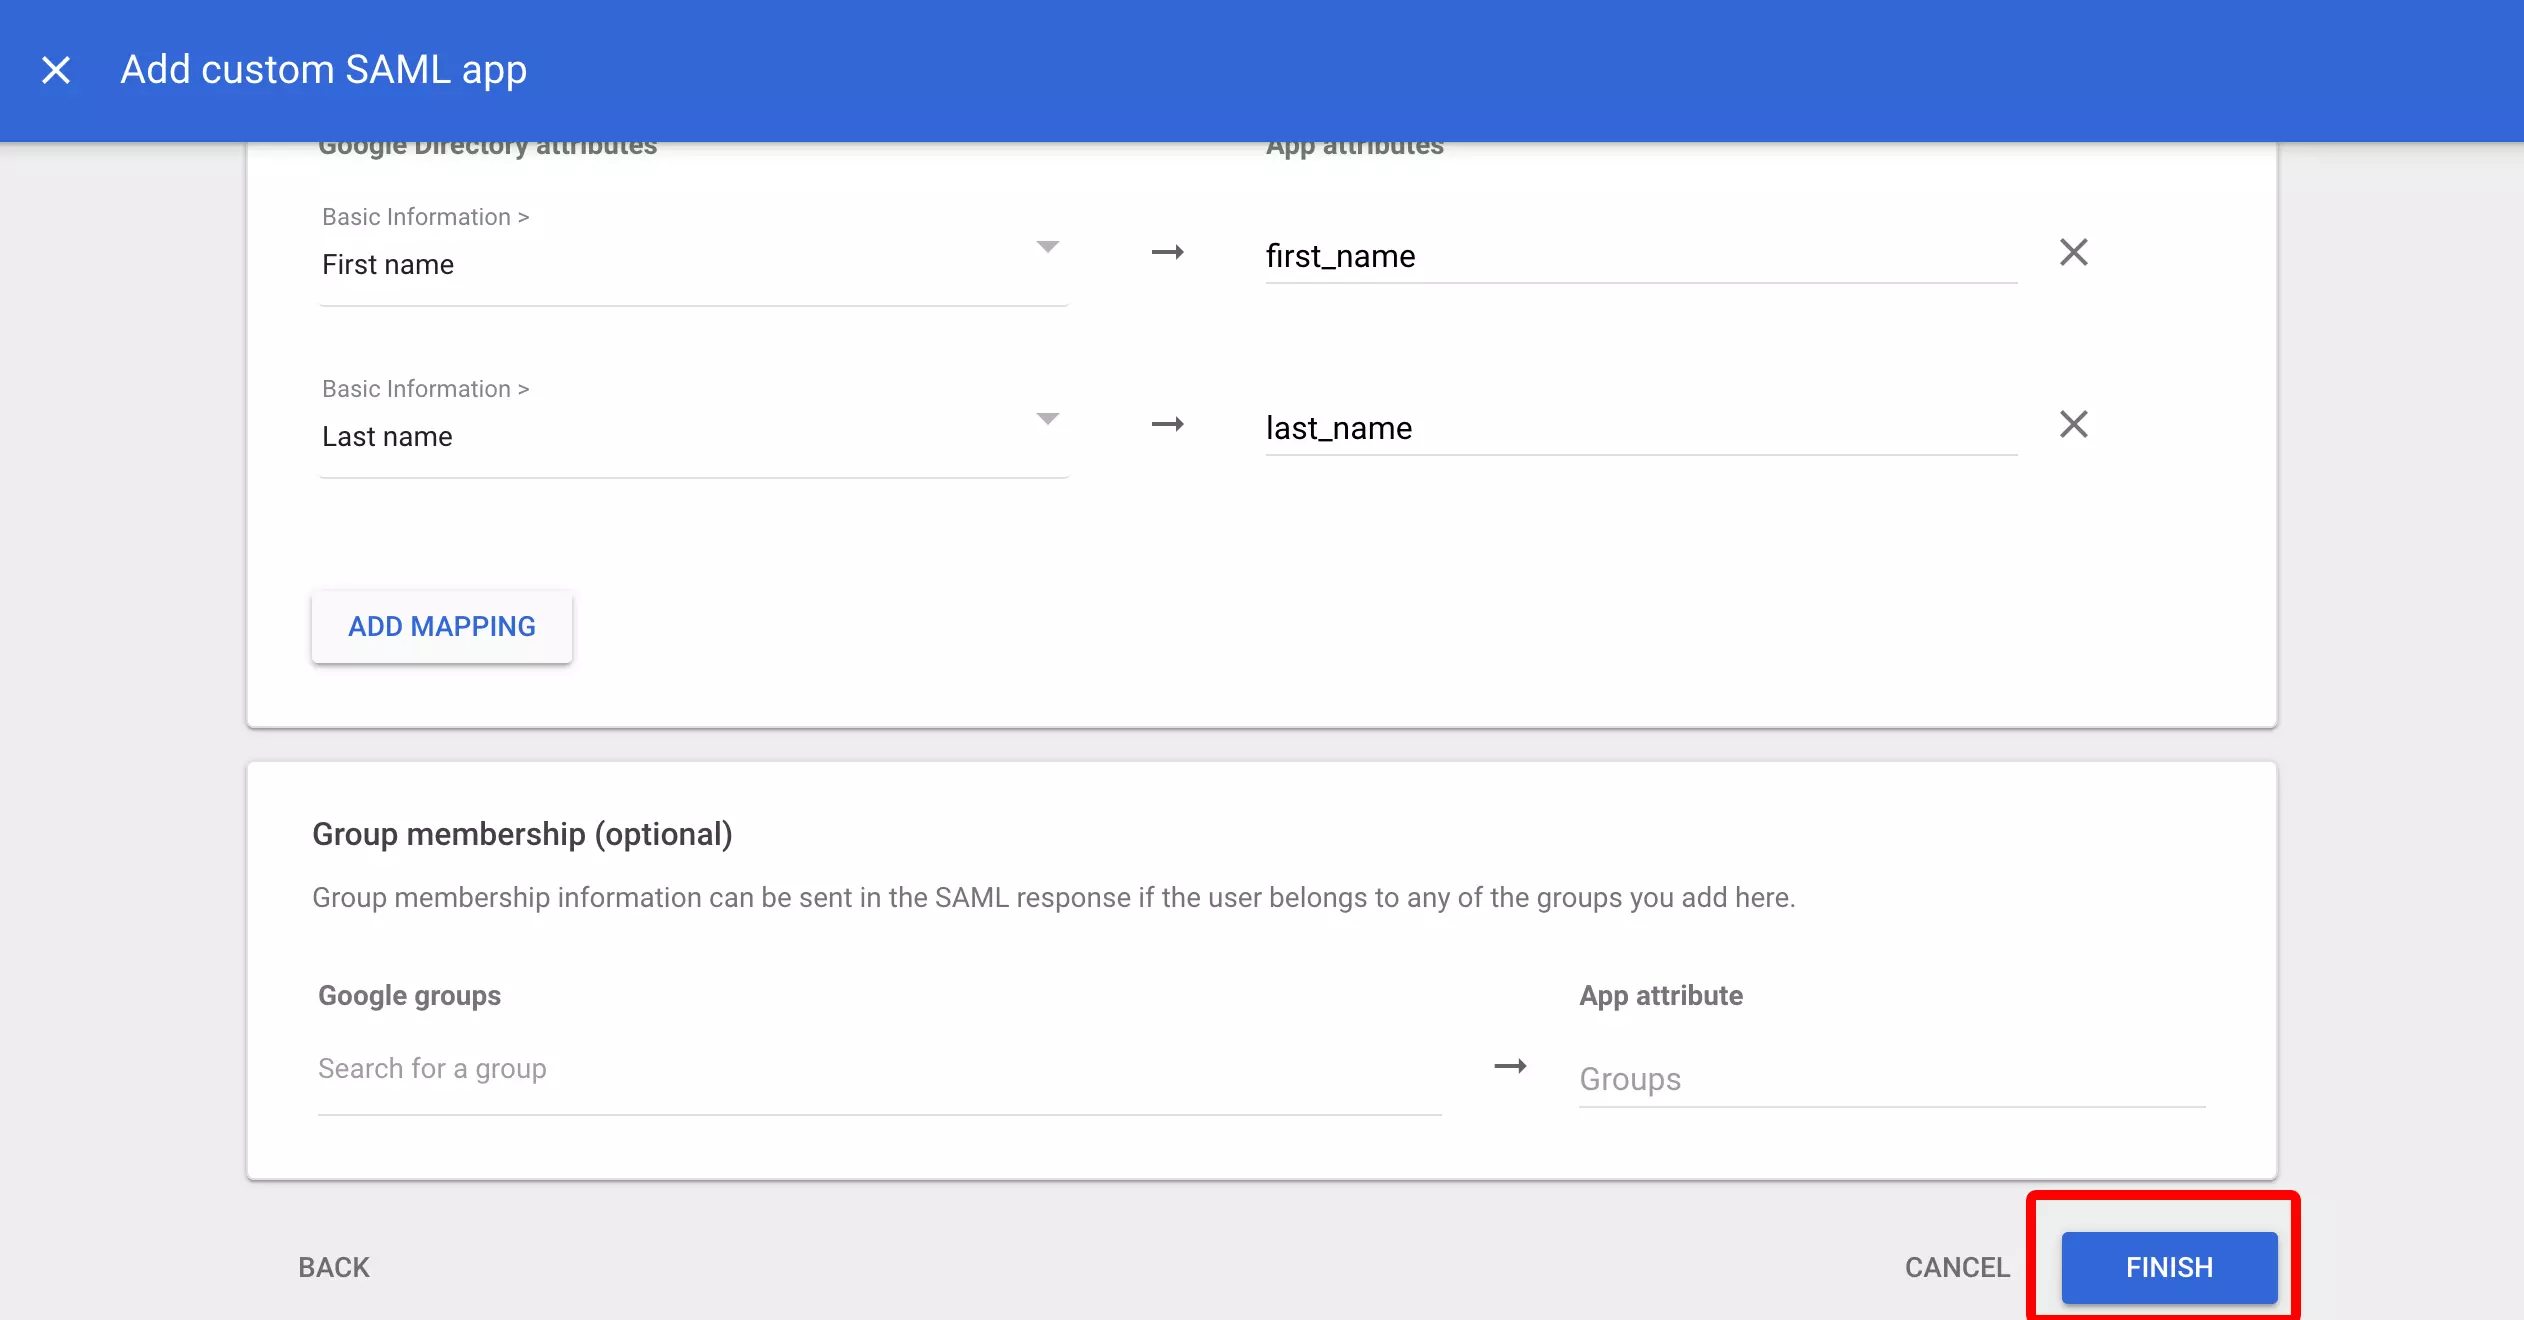Viewport: 2524px width, 1320px height.
Task: Click Basic Information label above Last name
Action: click(x=425, y=389)
